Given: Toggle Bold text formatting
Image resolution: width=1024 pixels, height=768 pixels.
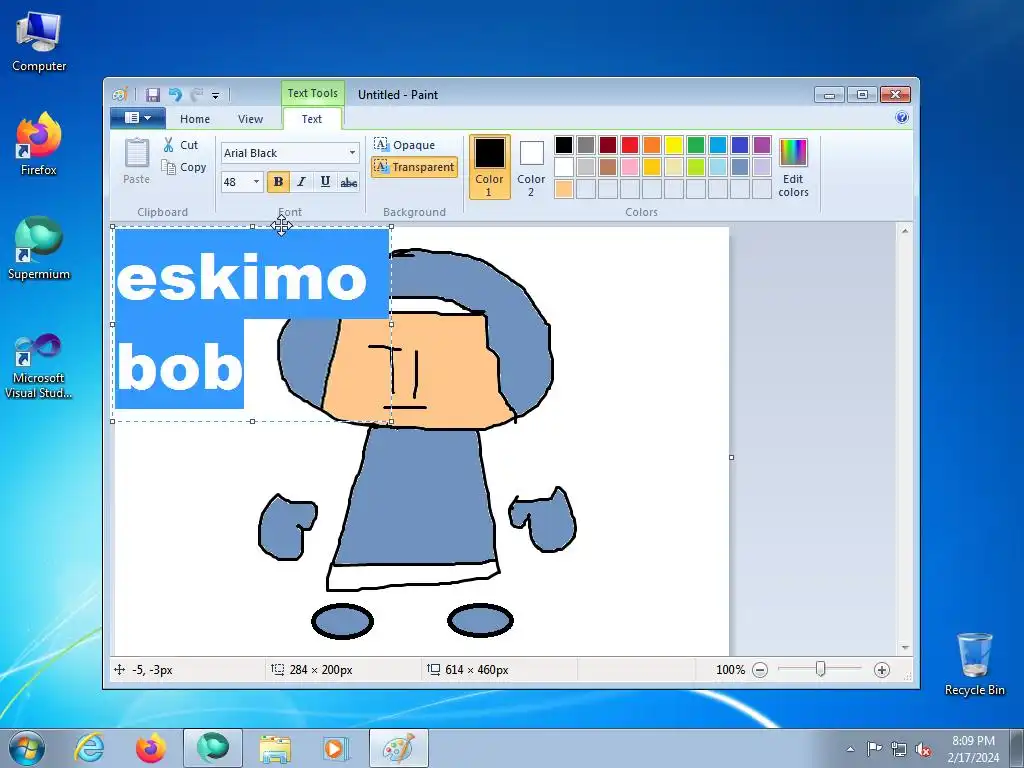Looking at the screenshot, I should click(x=278, y=182).
